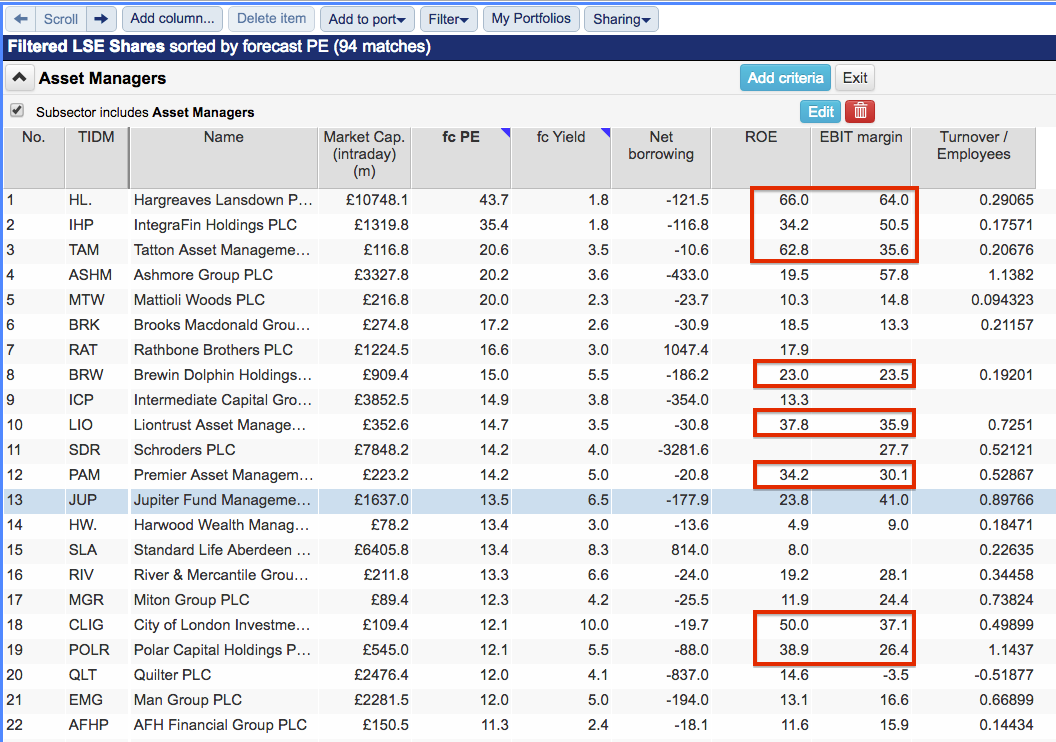This screenshot has height=742, width=1056.
Task: Click the Jupiter EBIT margin value 41.0
Action: point(894,500)
